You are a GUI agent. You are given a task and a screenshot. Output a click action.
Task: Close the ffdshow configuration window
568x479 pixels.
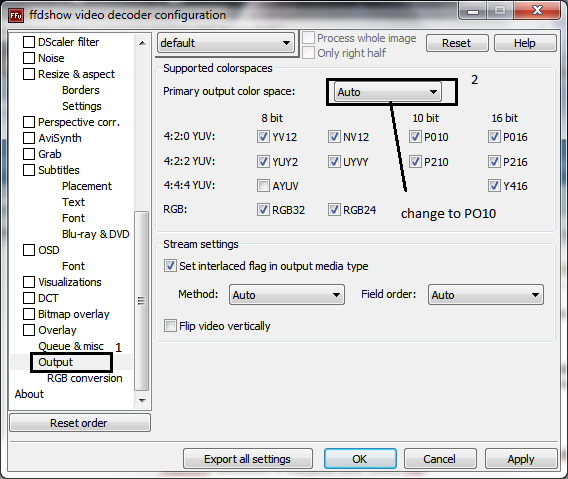pyautogui.click(x=537, y=11)
